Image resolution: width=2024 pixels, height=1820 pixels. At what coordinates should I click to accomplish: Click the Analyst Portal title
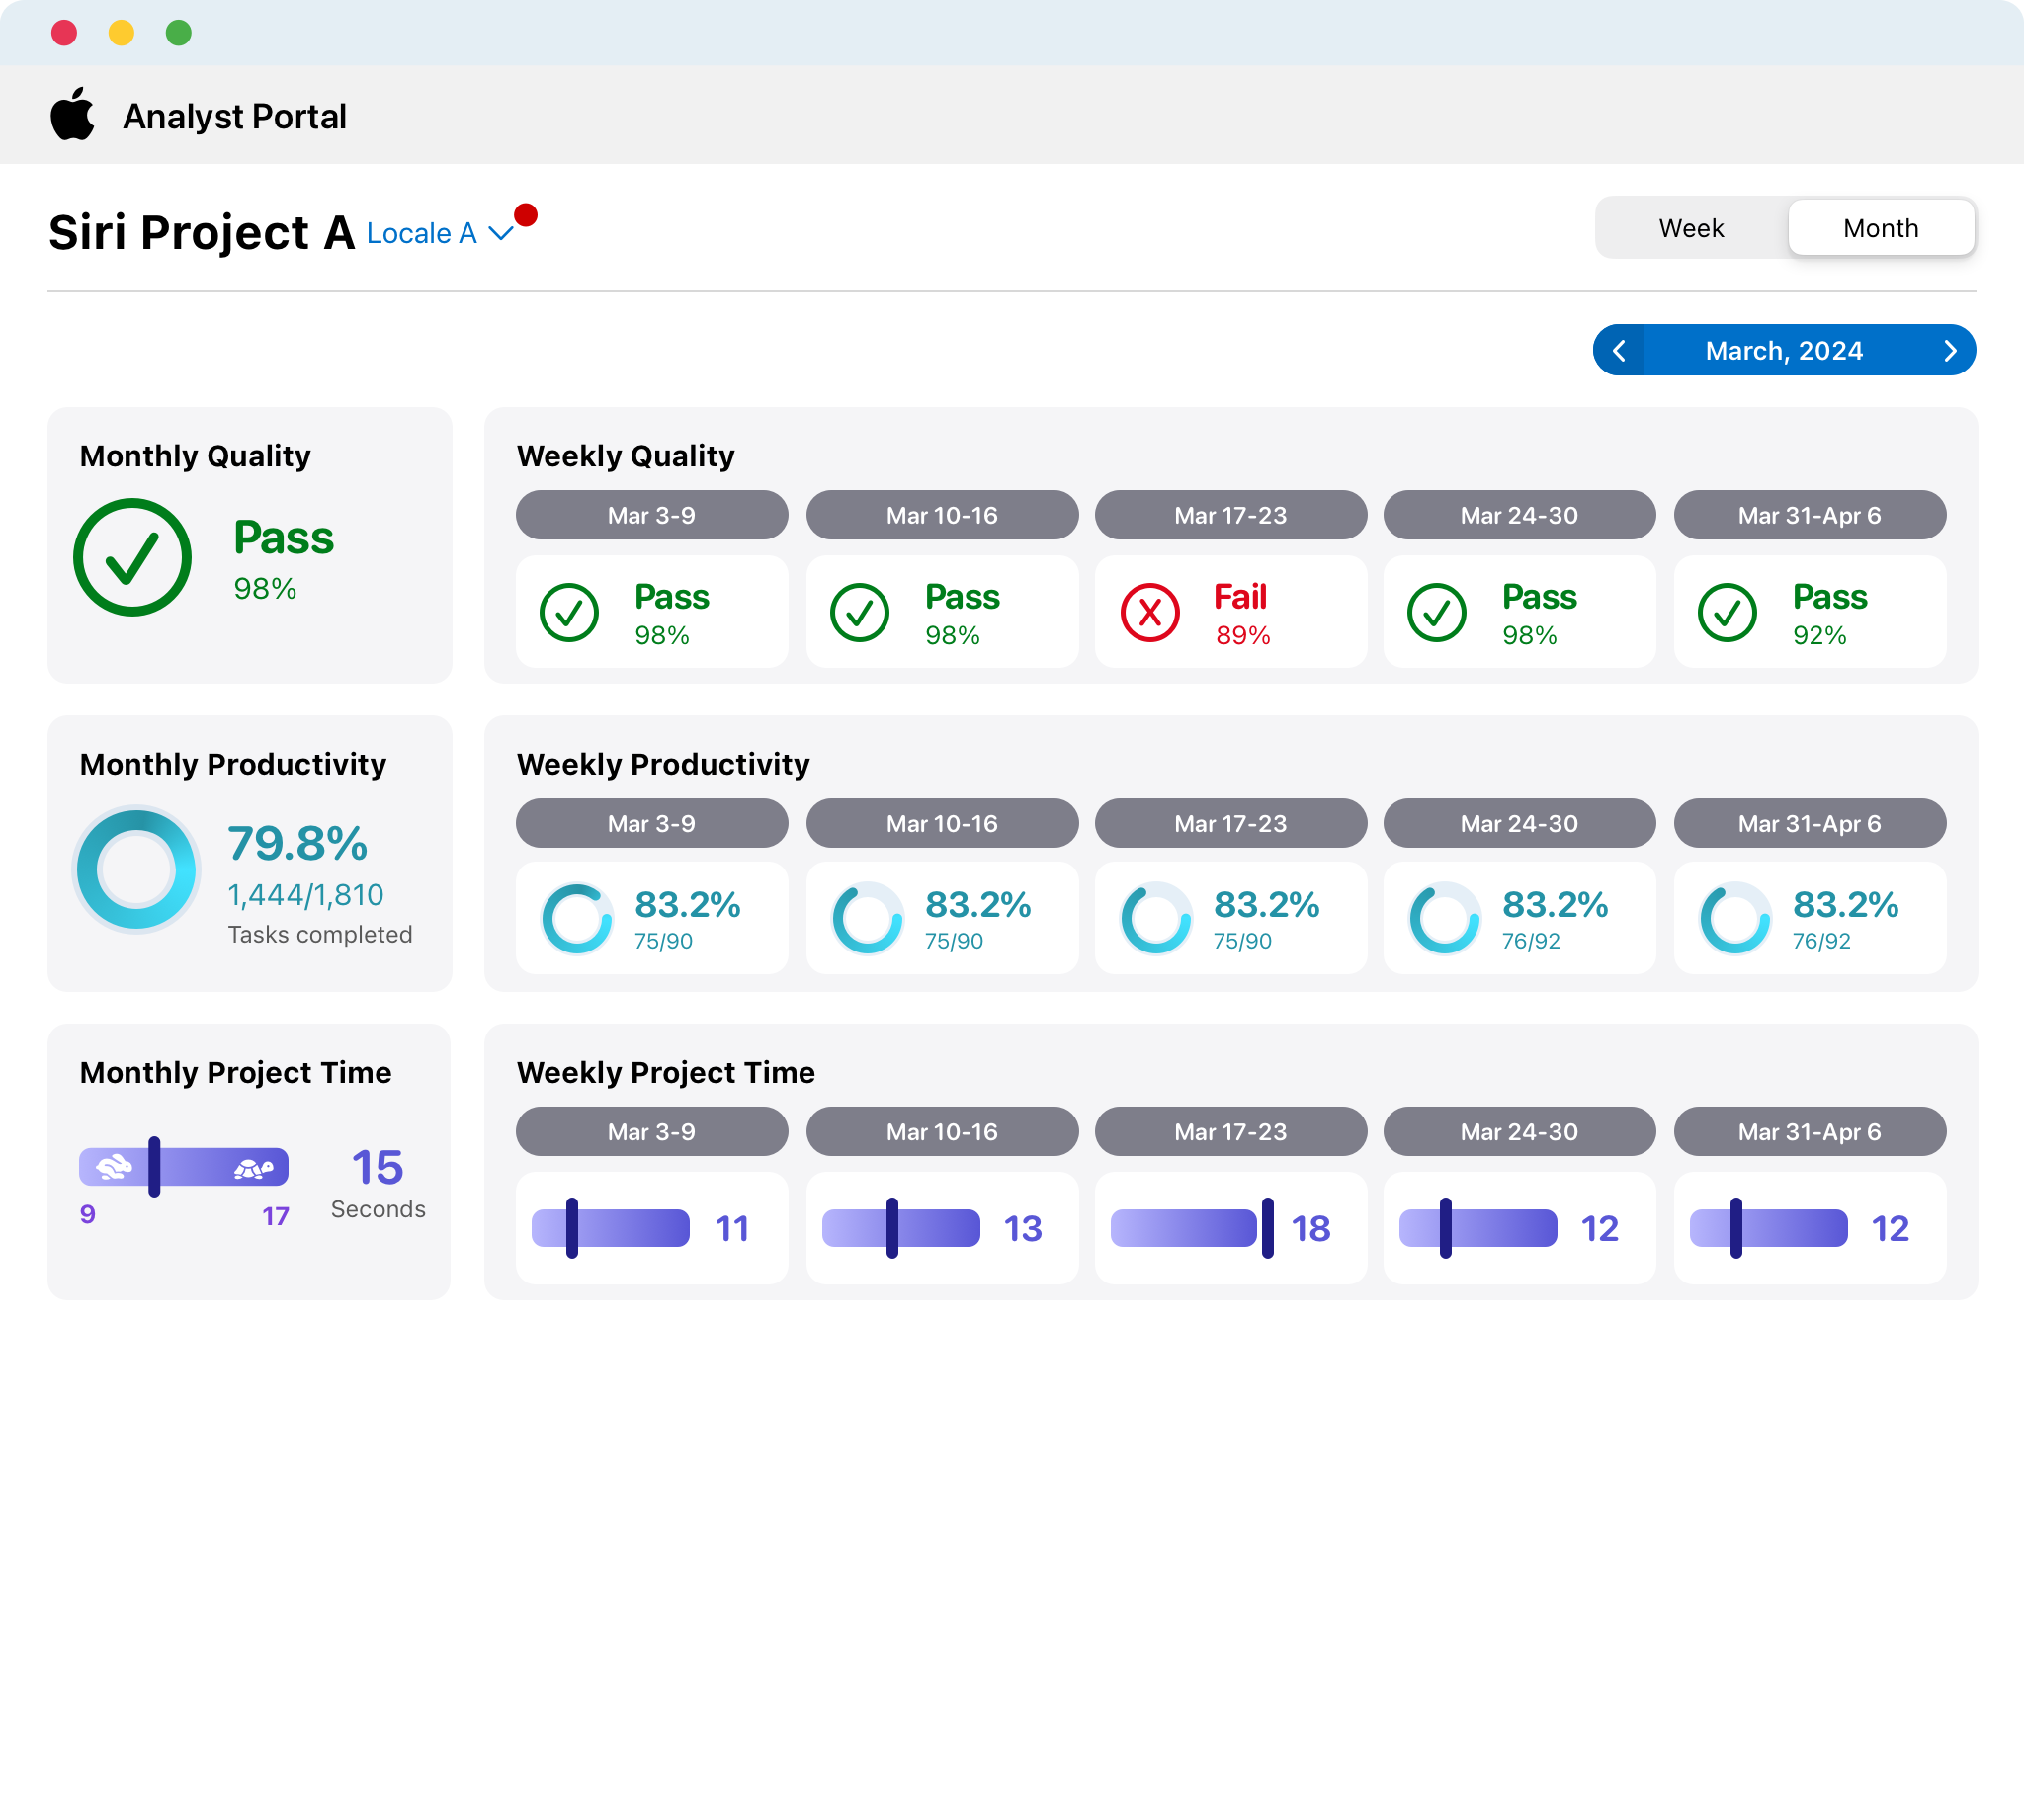(x=235, y=116)
